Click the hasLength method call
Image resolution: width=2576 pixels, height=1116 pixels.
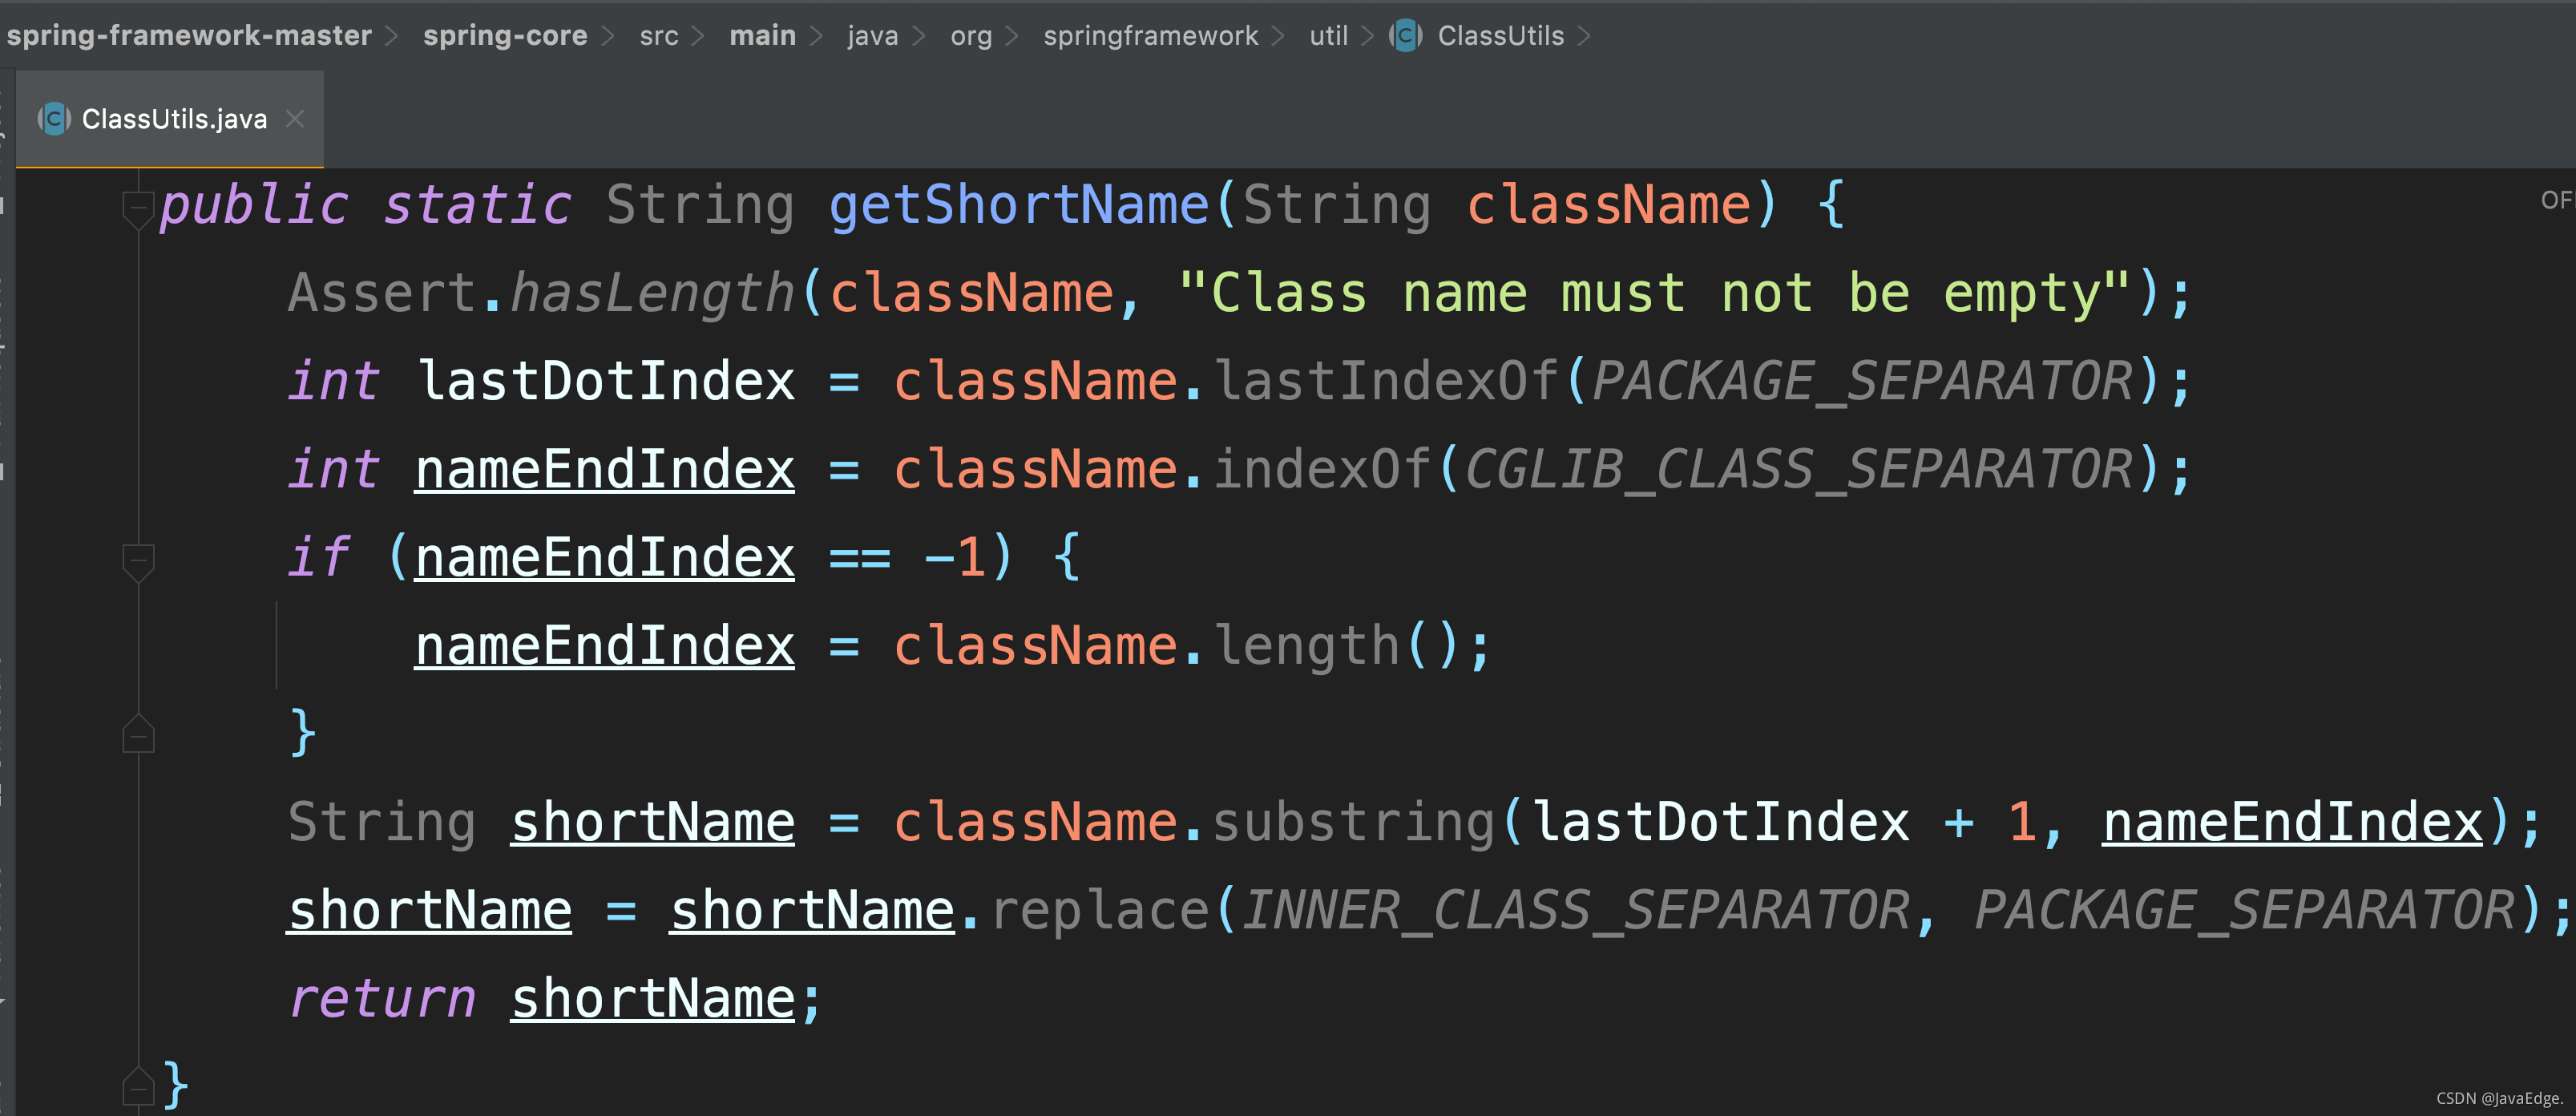click(653, 293)
